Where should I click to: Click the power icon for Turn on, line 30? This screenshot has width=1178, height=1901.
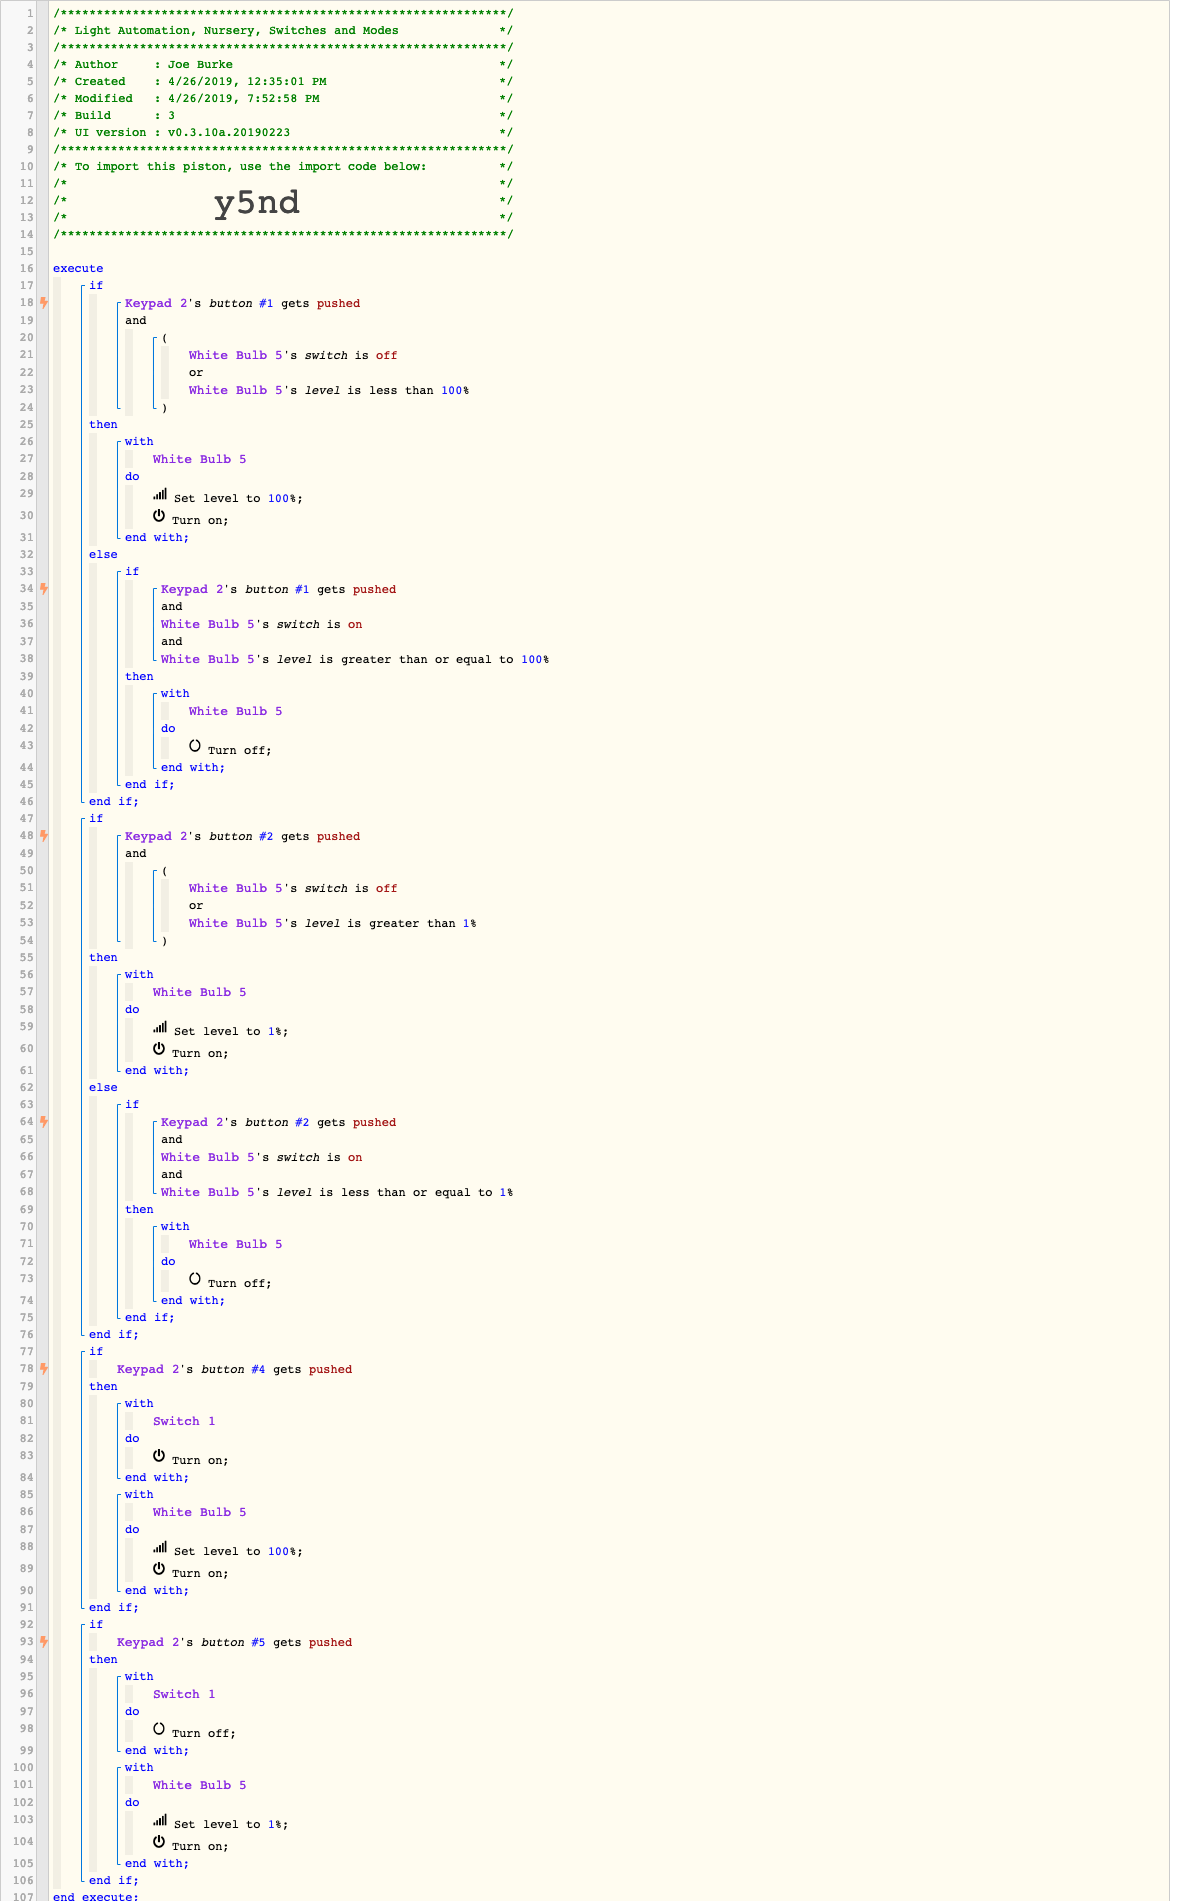(159, 516)
